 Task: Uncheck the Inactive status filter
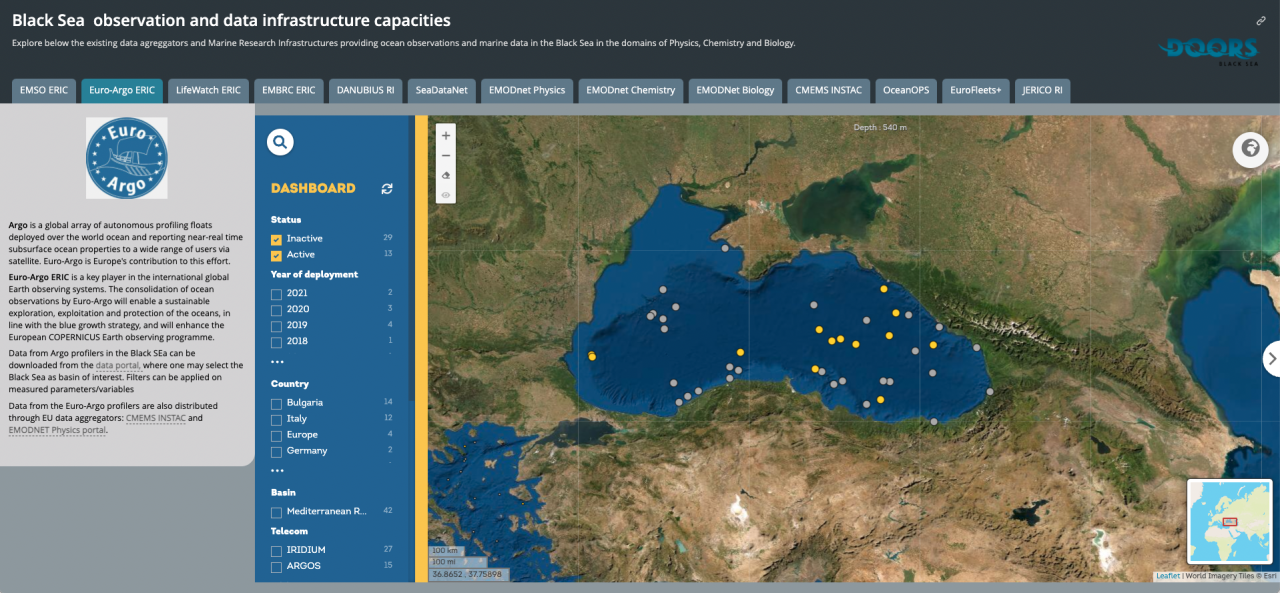(x=276, y=239)
